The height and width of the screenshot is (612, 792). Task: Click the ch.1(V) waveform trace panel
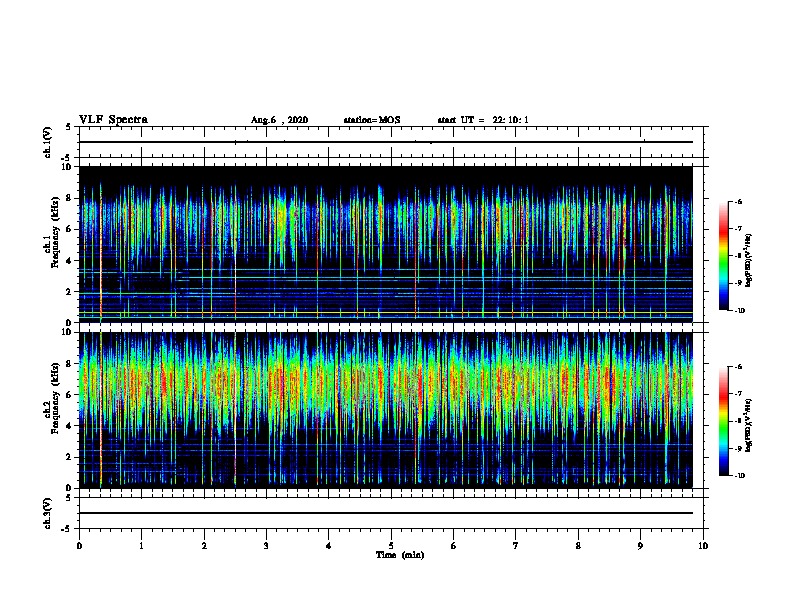pyautogui.click(x=391, y=142)
